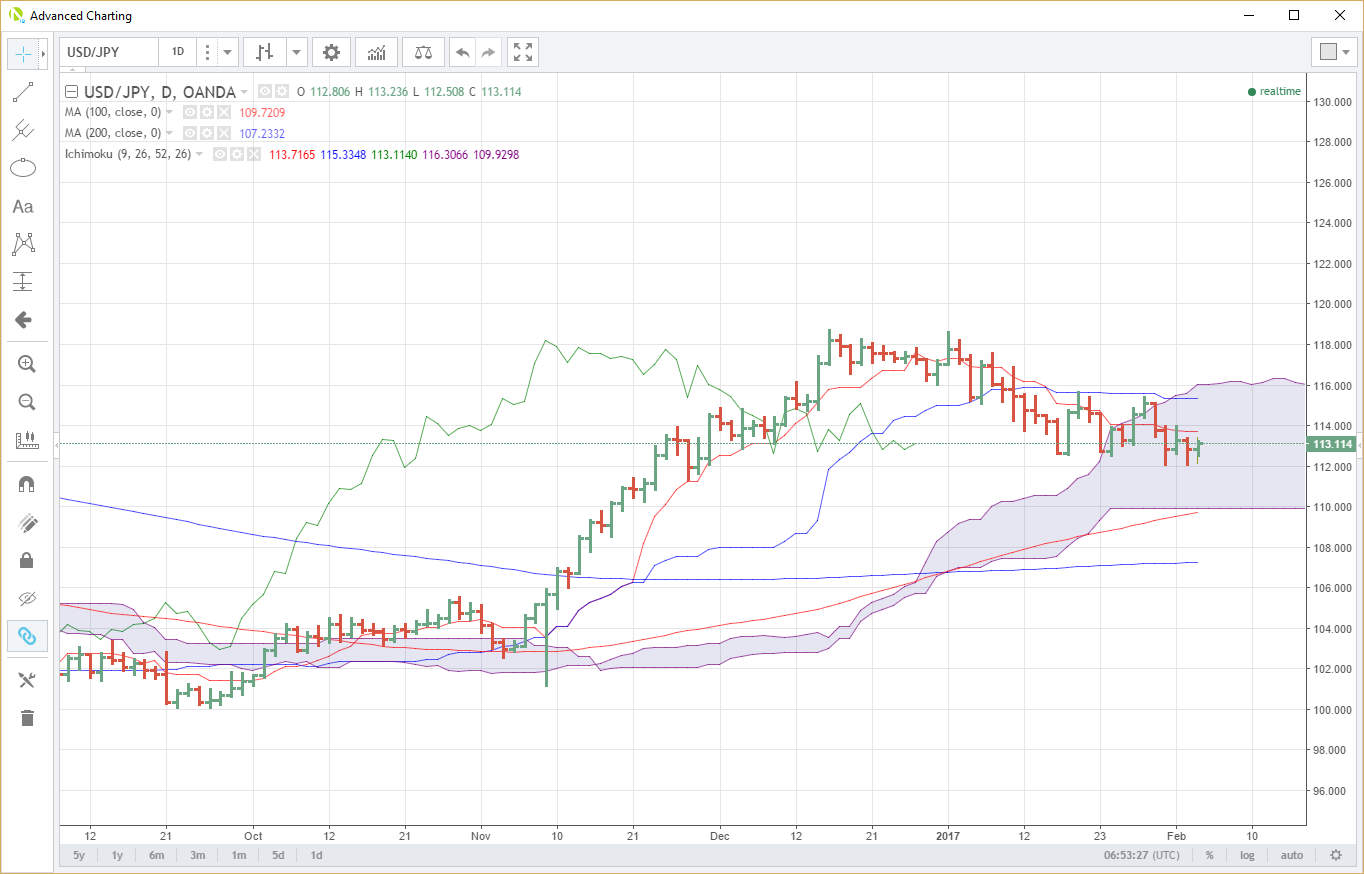Toggle magnet mode

[x=27, y=484]
